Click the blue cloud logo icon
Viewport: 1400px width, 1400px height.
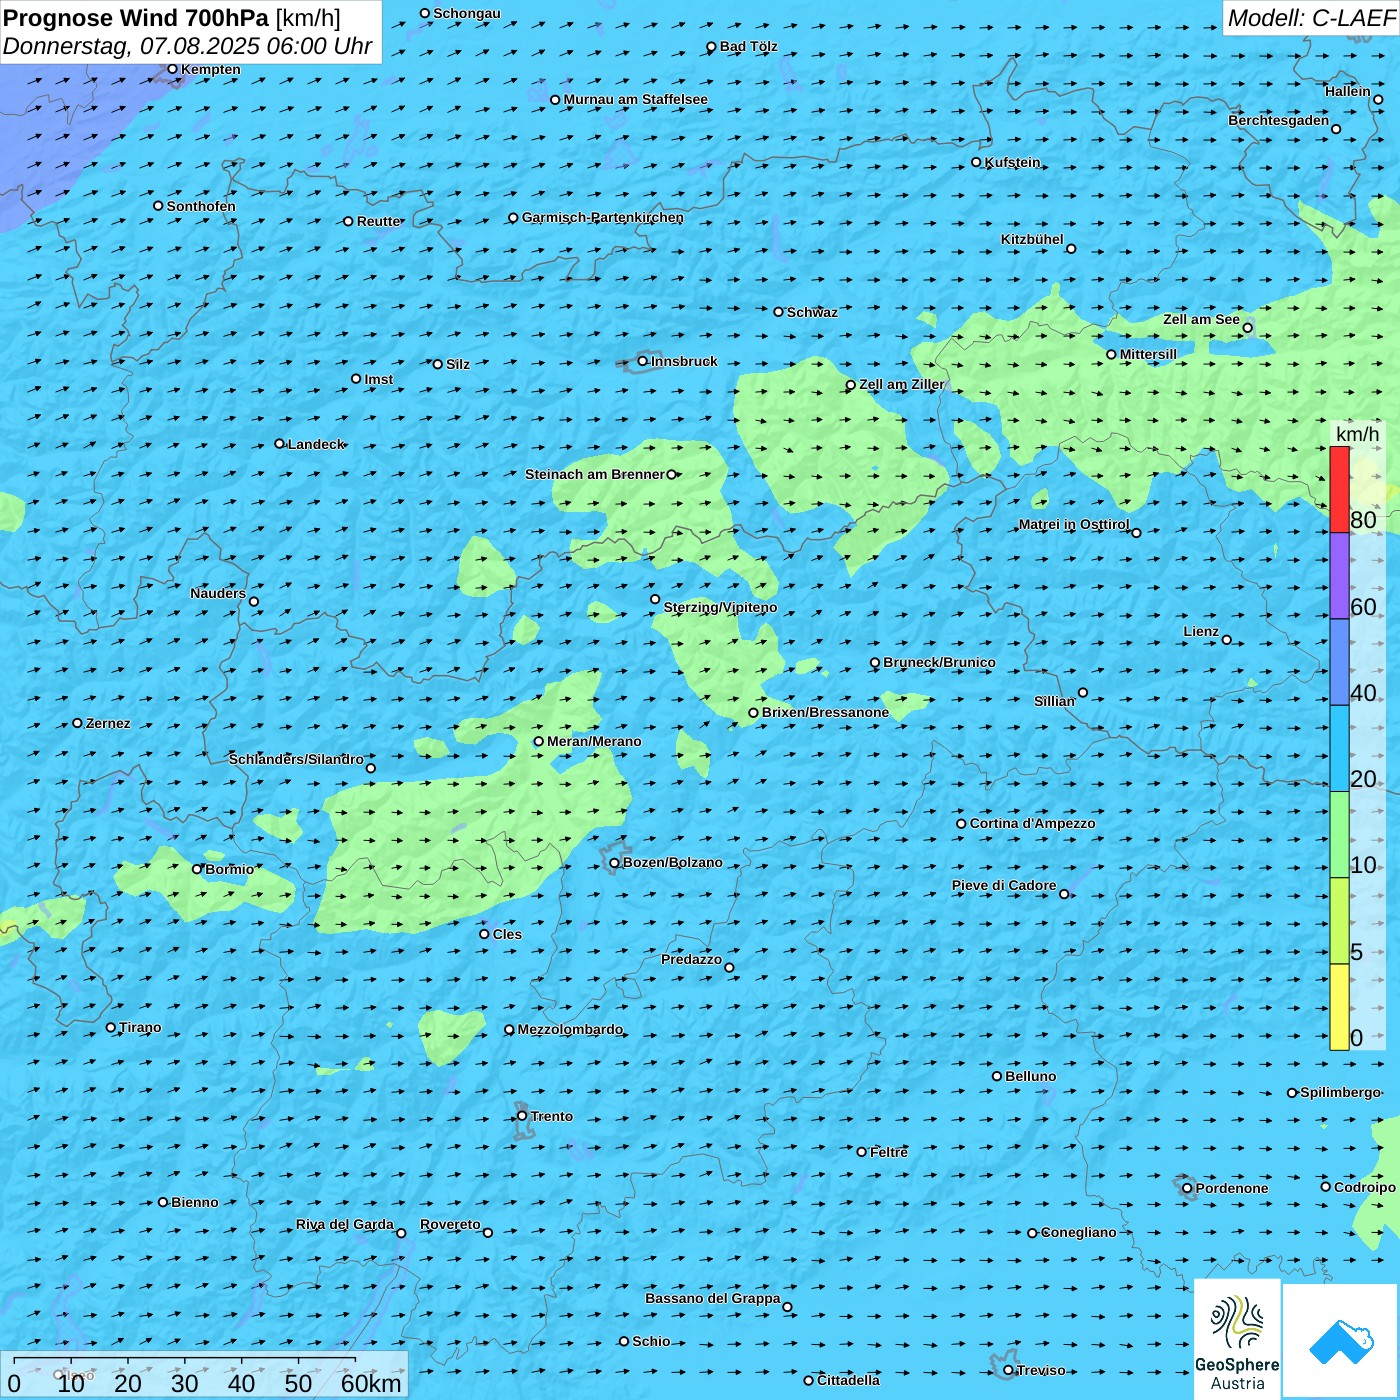(1341, 1341)
